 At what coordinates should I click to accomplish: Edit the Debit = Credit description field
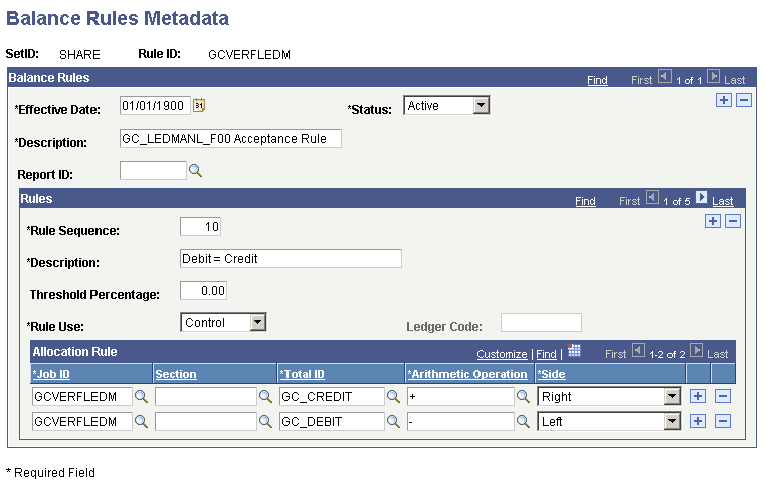[291, 258]
